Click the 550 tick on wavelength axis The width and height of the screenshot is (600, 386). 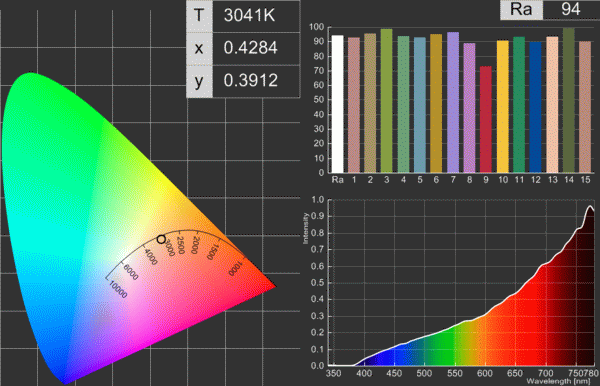click(x=455, y=373)
